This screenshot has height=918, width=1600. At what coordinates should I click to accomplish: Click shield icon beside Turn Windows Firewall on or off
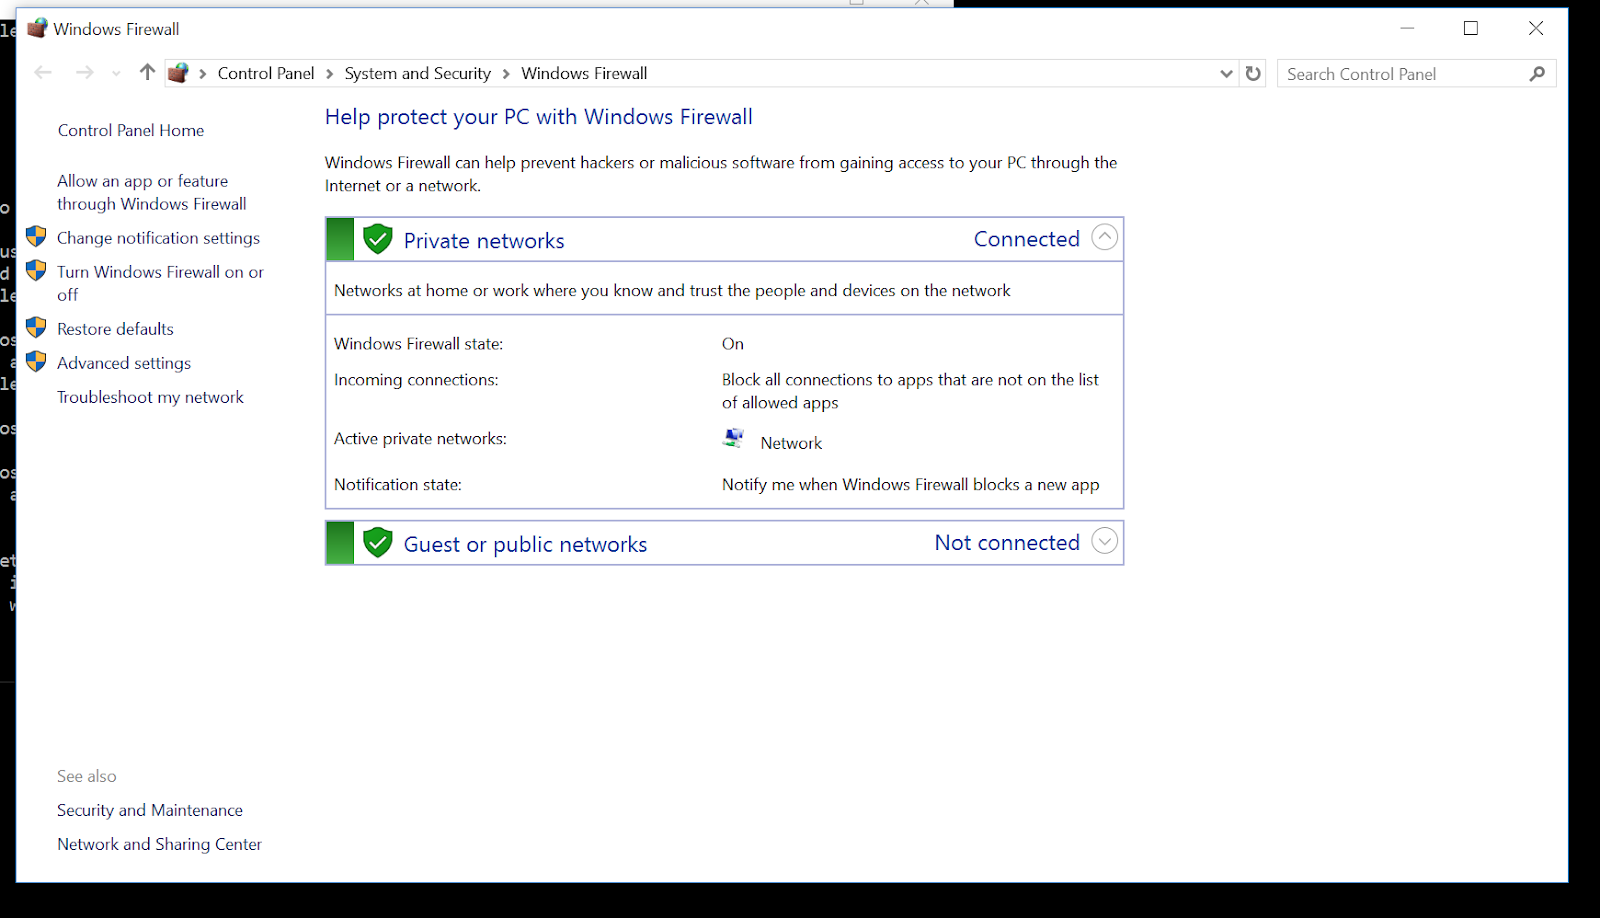coord(36,270)
